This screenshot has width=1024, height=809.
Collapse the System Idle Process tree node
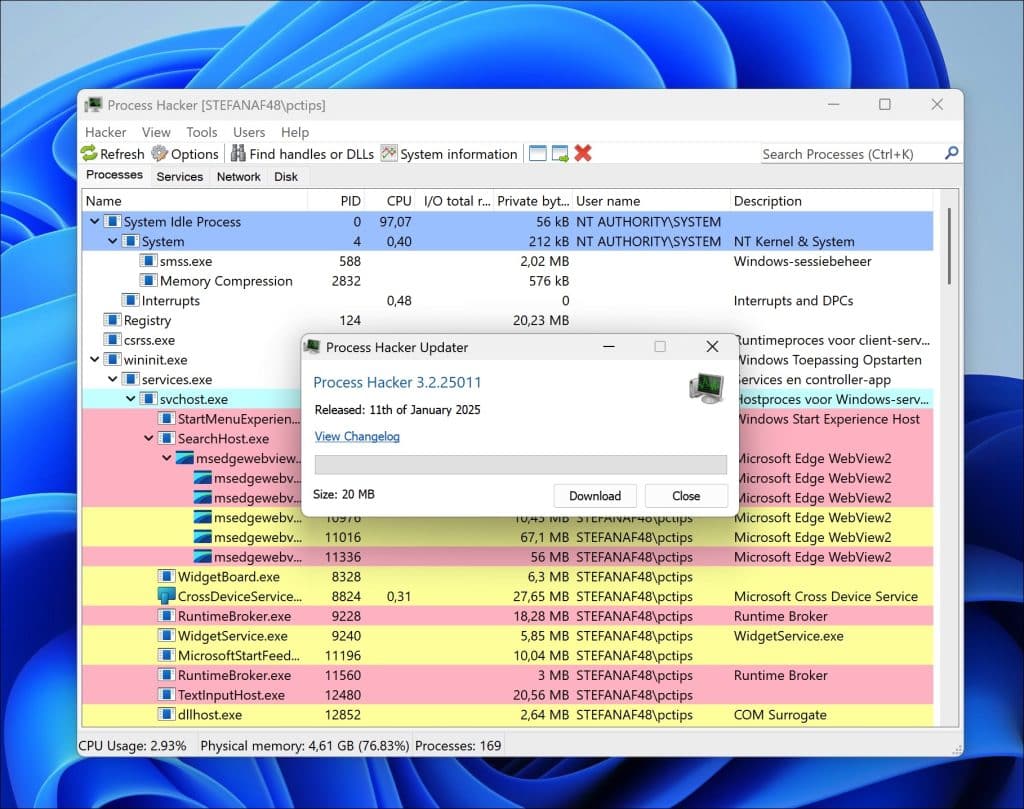point(95,222)
